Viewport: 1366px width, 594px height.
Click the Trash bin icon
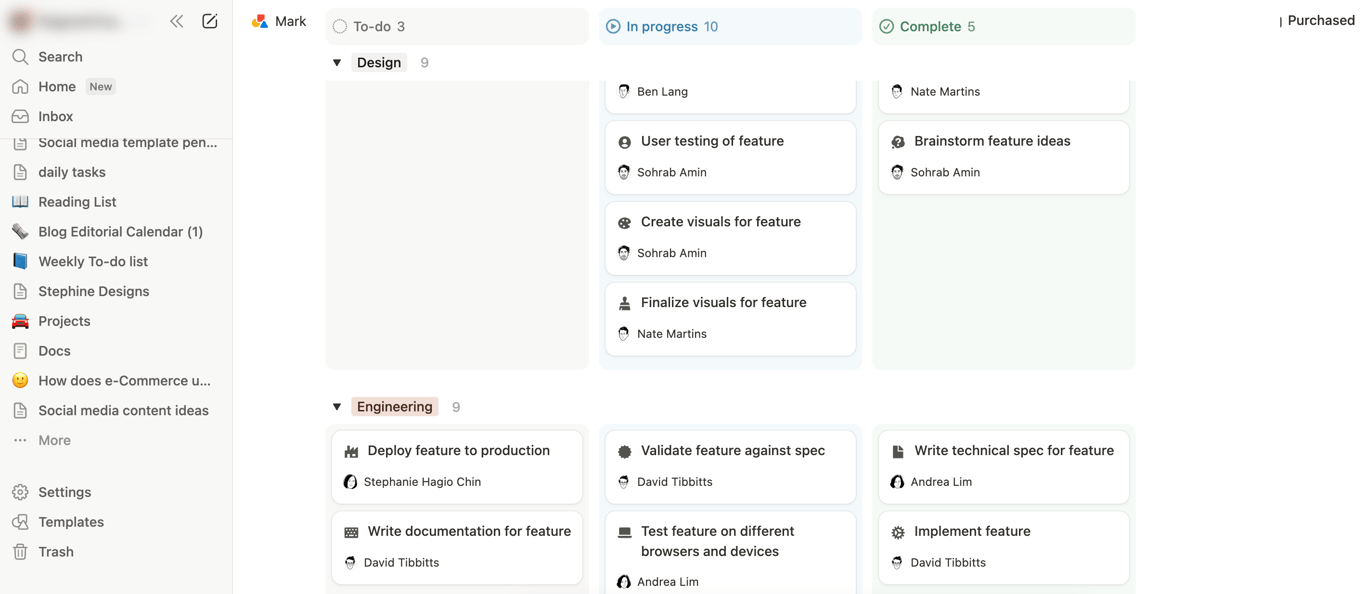coord(20,552)
